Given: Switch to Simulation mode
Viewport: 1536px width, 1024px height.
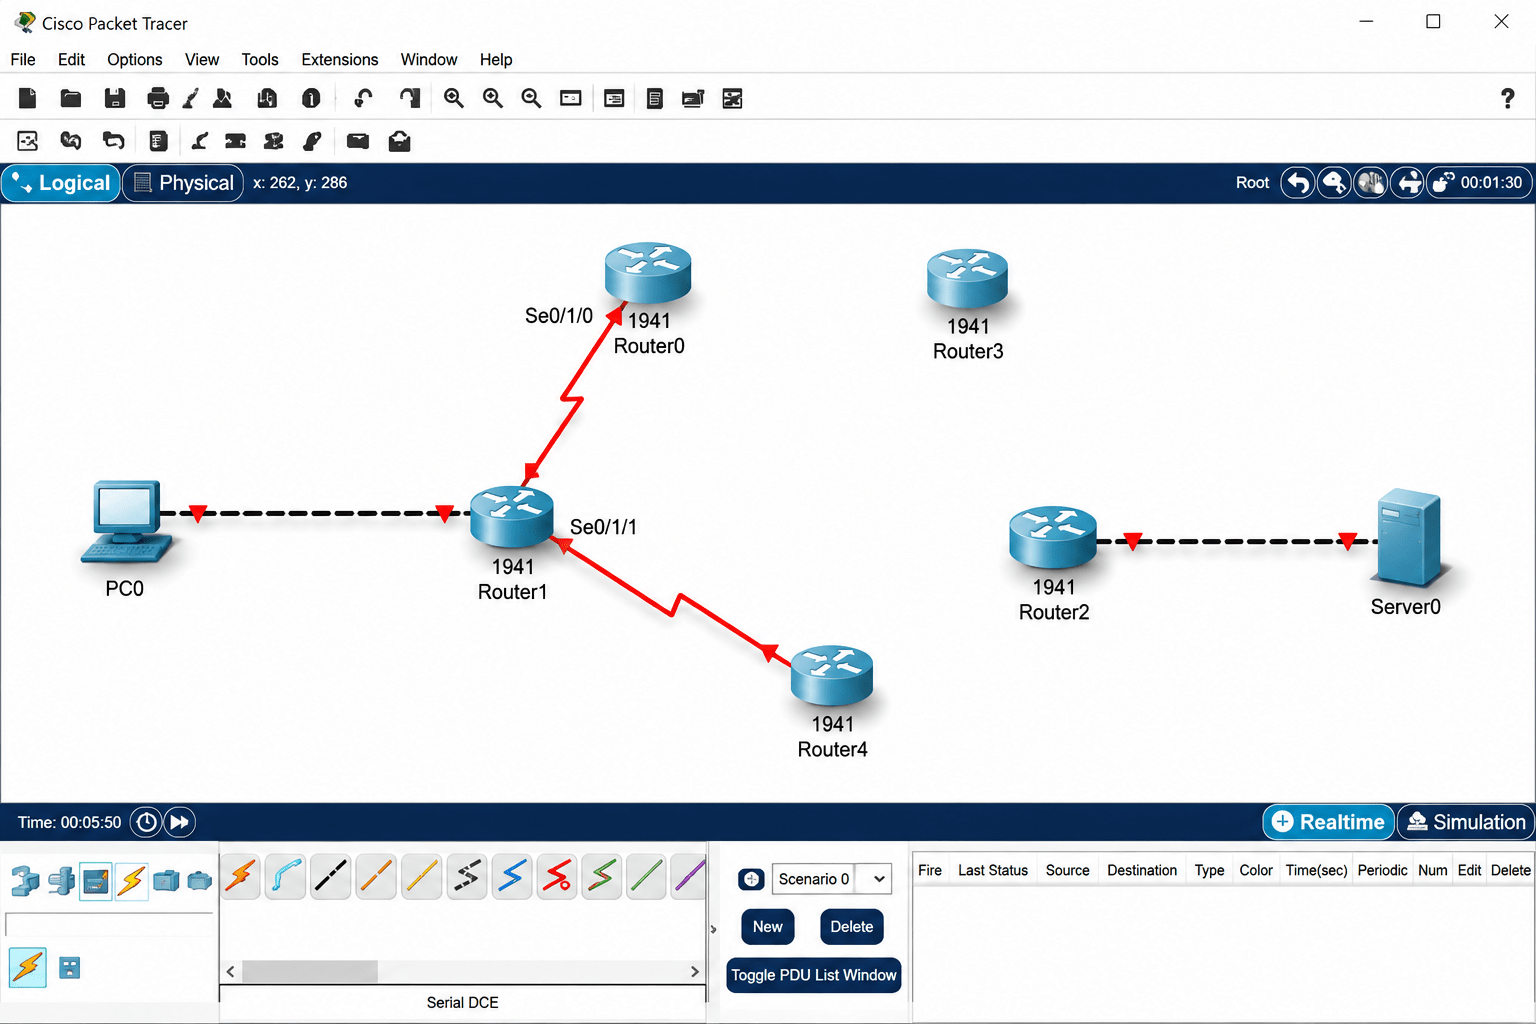Looking at the screenshot, I should [1466, 822].
